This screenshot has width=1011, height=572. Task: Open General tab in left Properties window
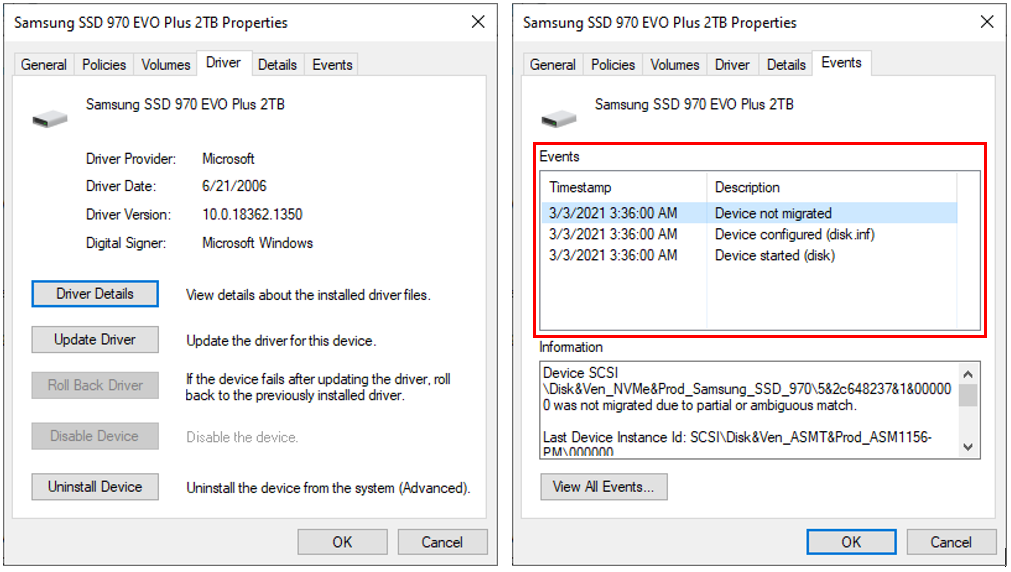click(x=43, y=64)
